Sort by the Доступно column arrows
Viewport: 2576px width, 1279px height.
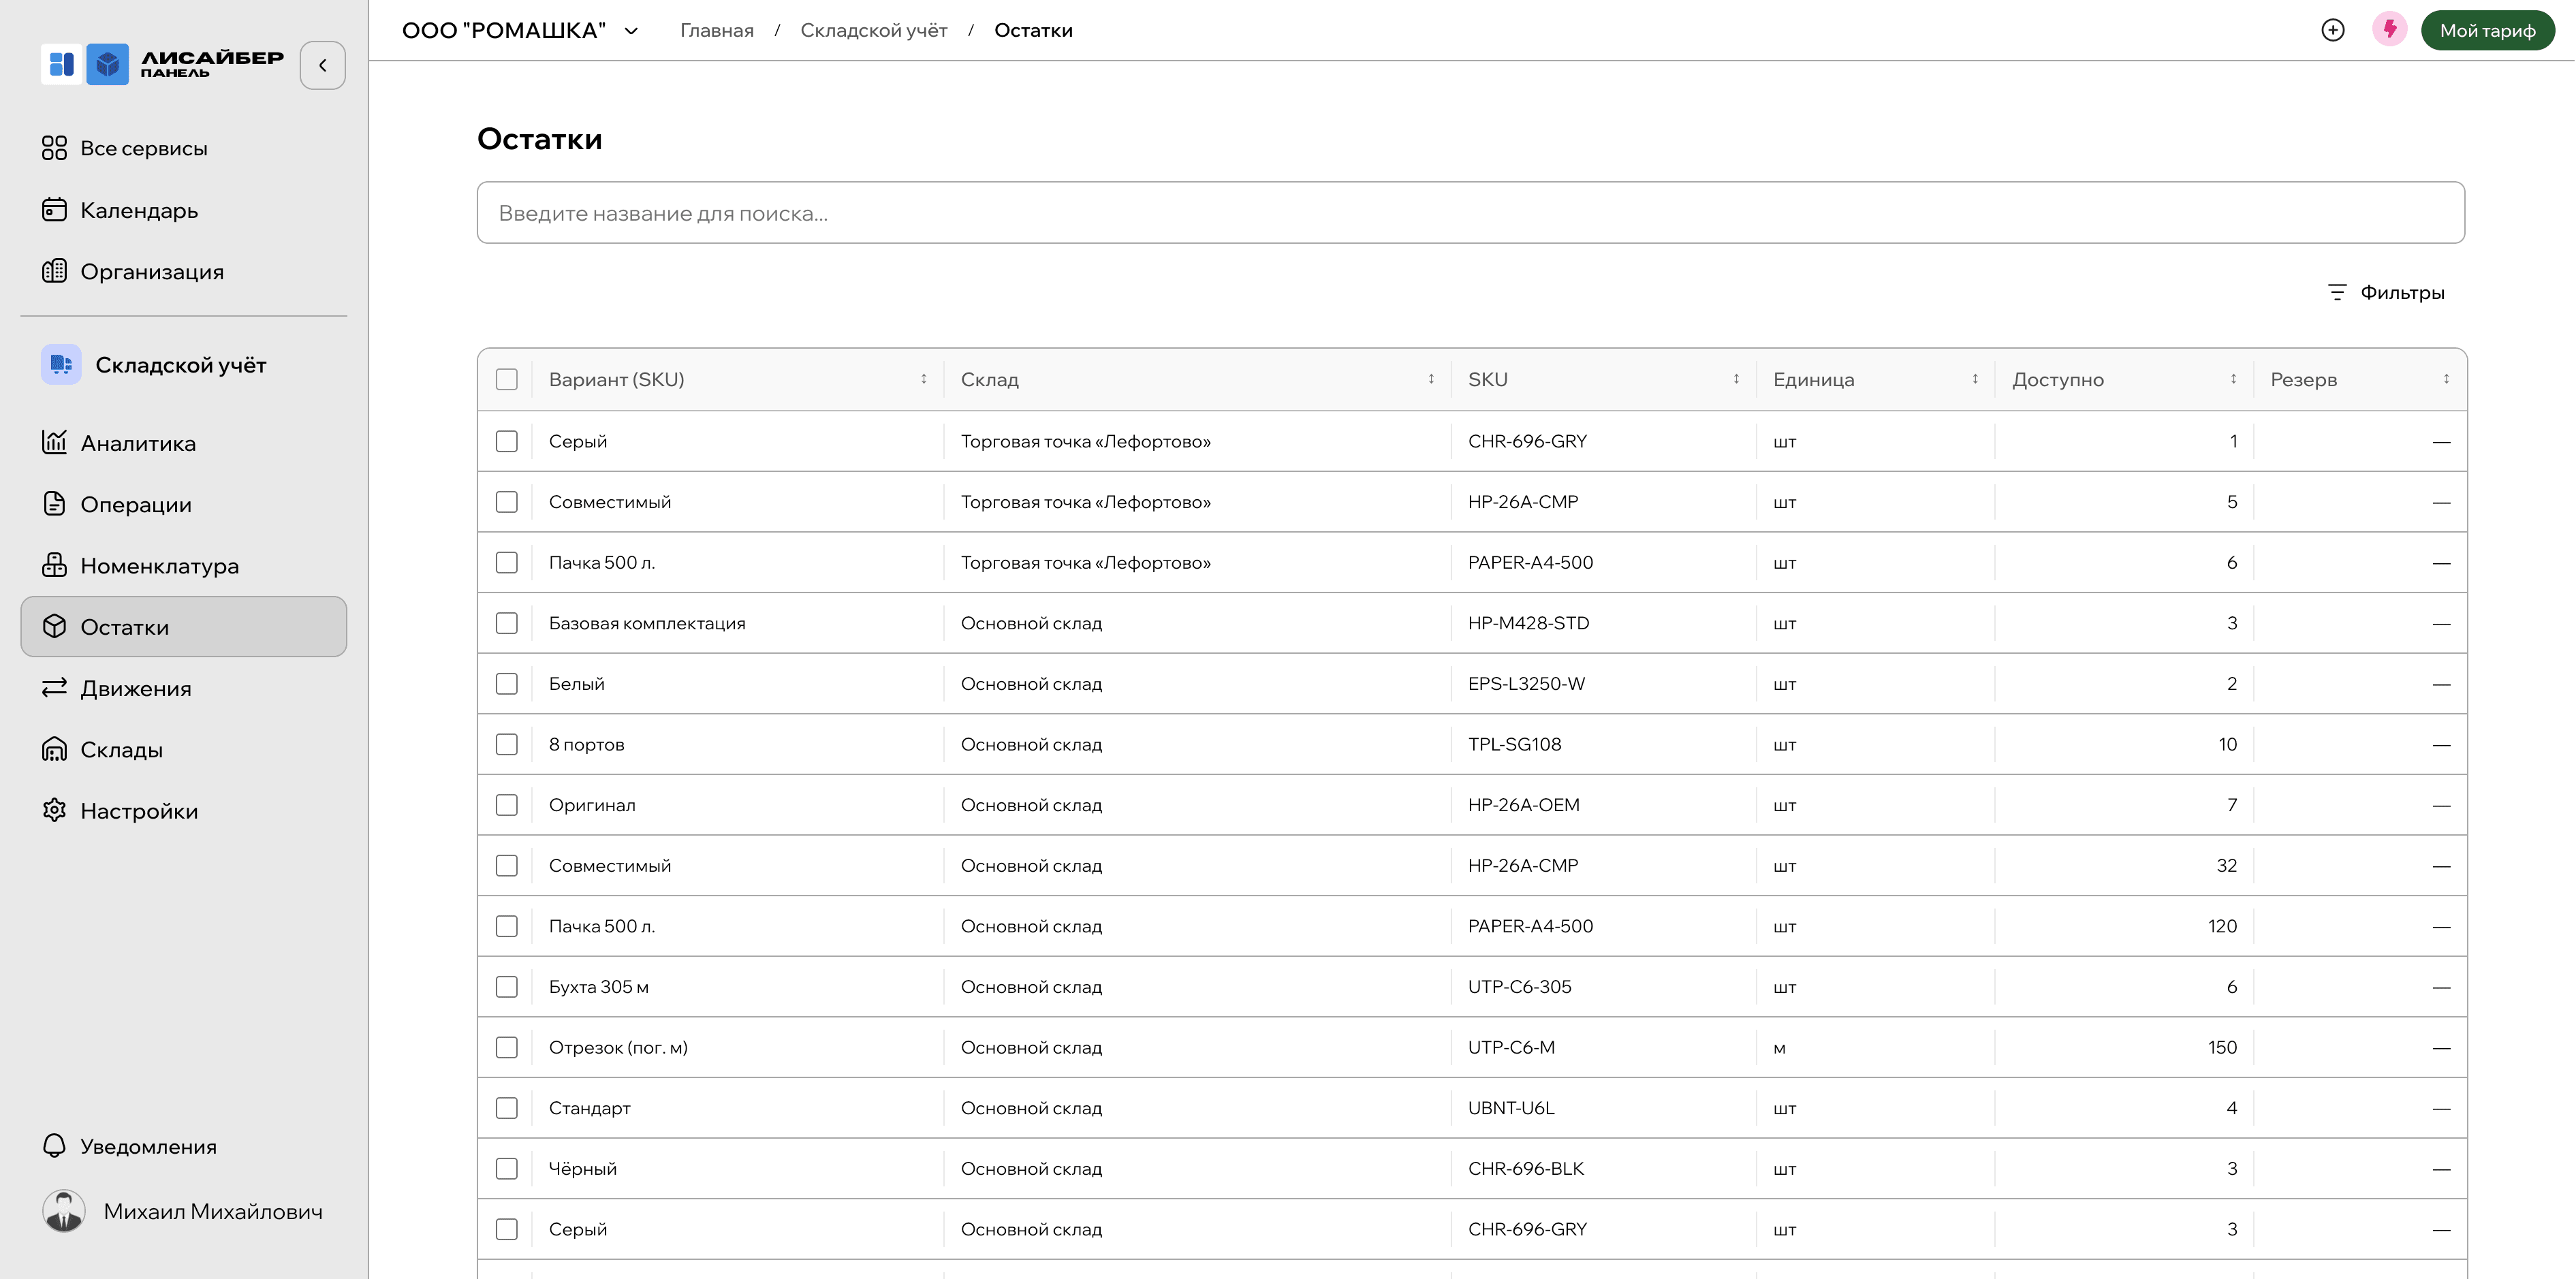click(2233, 379)
